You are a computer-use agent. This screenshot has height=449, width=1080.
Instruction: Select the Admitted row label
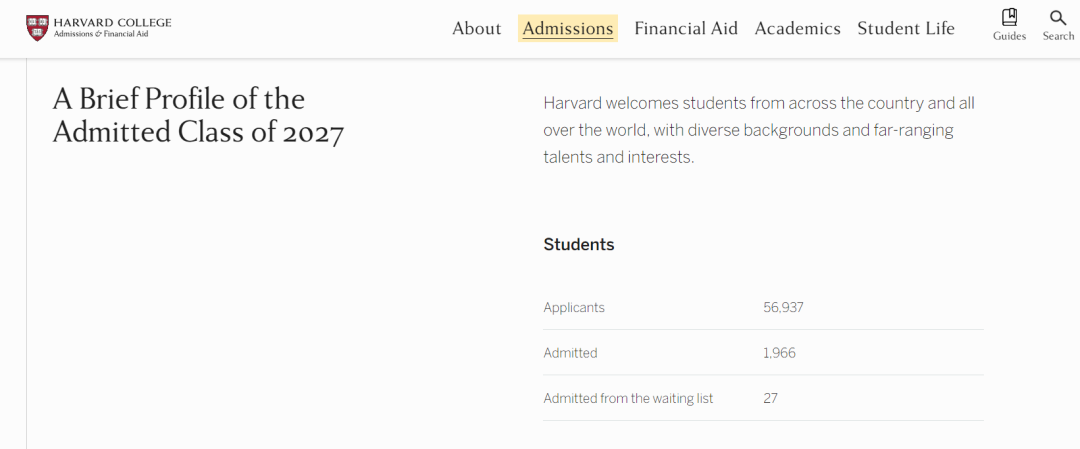tap(570, 353)
